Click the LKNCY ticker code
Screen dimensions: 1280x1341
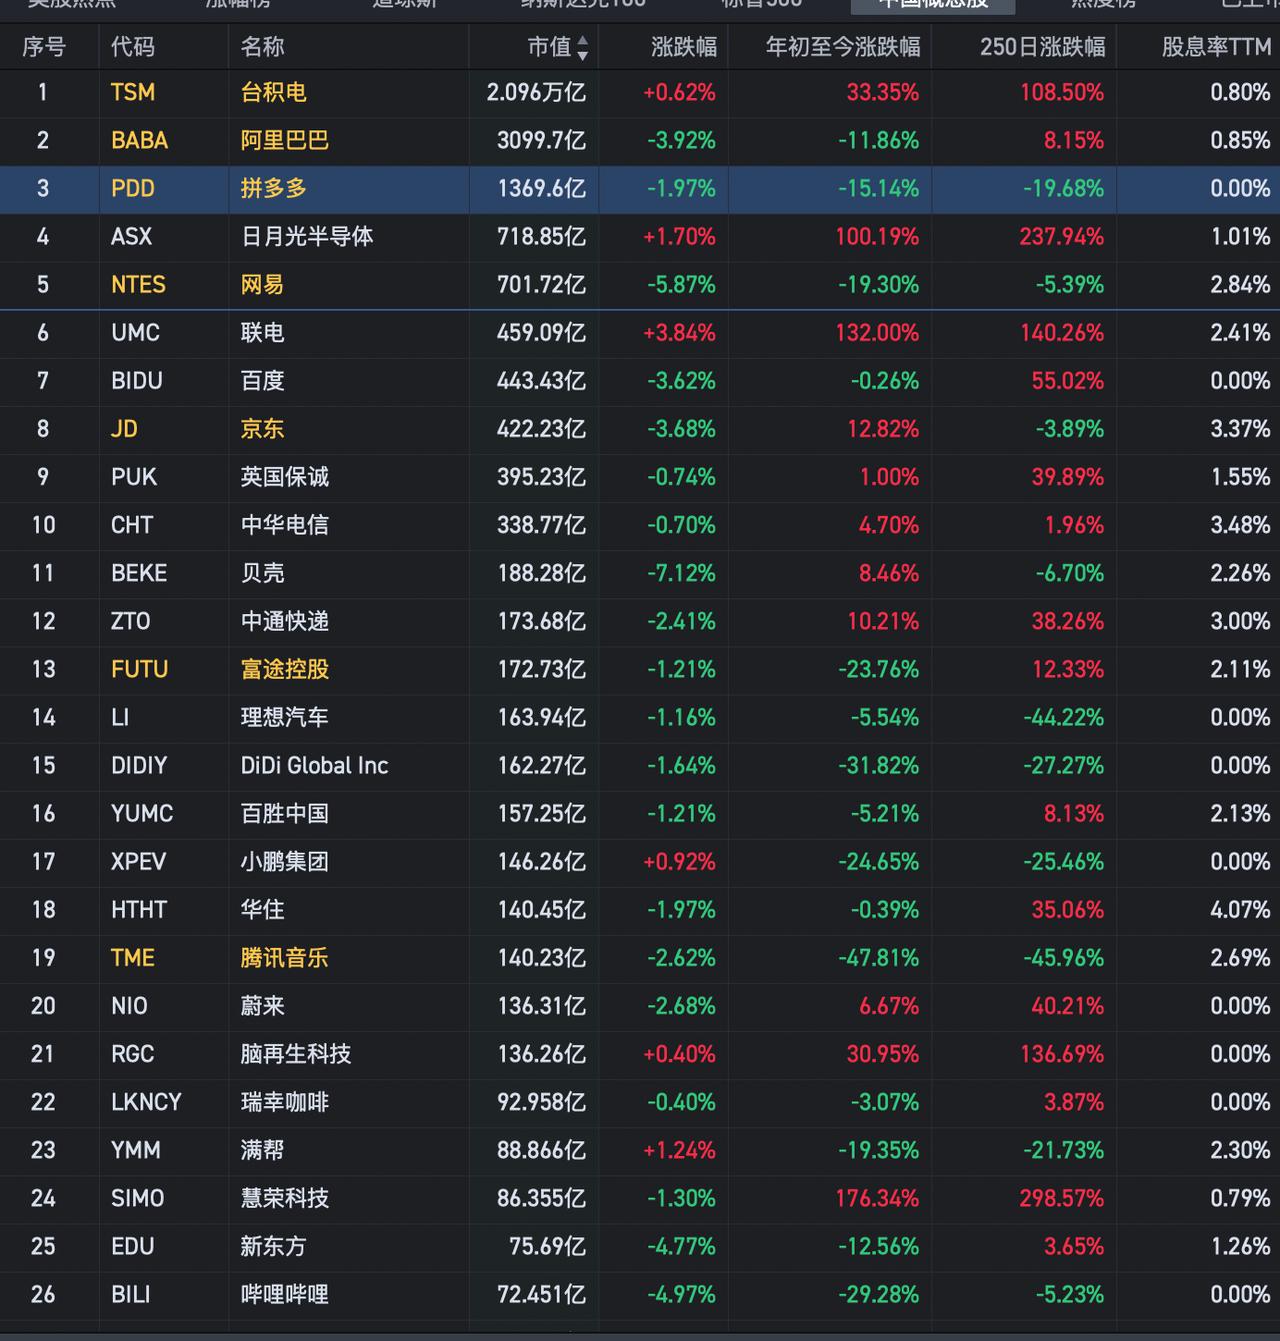point(146,1102)
